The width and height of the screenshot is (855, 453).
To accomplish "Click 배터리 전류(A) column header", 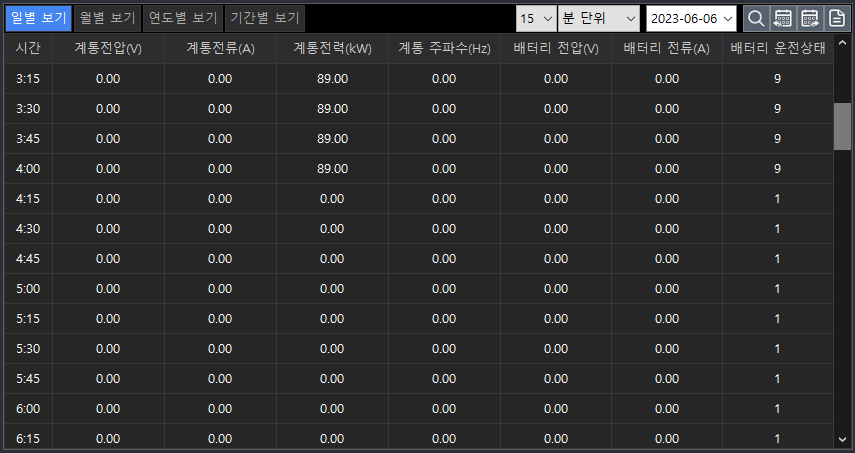I will coord(666,49).
